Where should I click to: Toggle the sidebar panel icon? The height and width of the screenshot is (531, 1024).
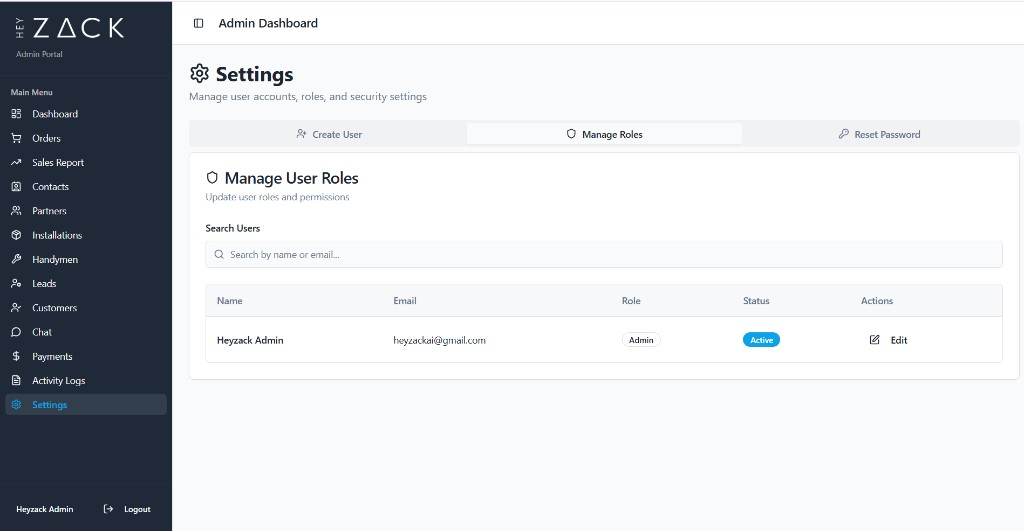[x=199, y=24]
